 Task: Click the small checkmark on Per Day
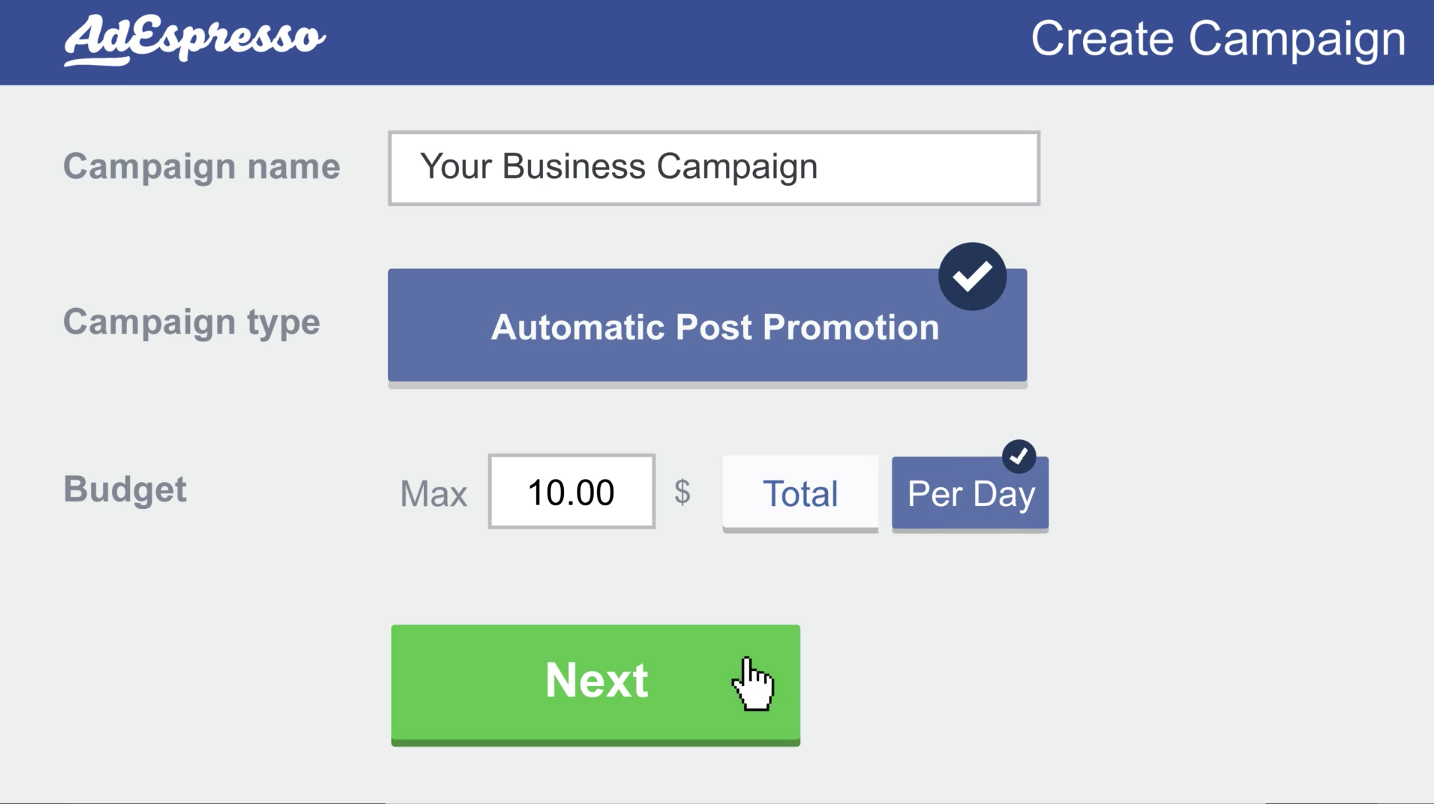click(x=1018, y=456)
